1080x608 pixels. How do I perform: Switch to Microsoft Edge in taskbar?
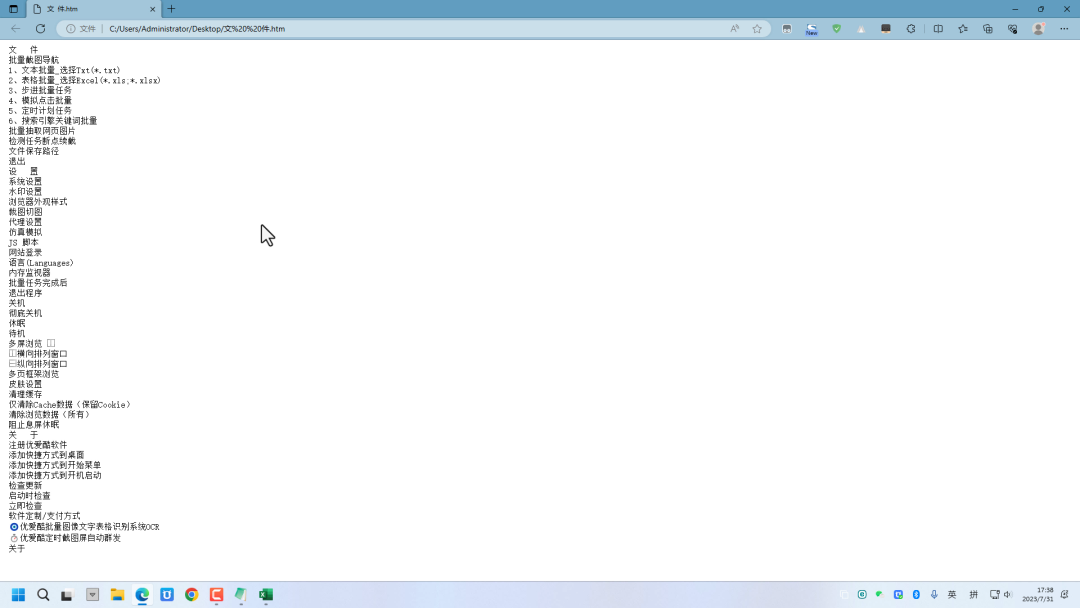(x=143, y=595)
